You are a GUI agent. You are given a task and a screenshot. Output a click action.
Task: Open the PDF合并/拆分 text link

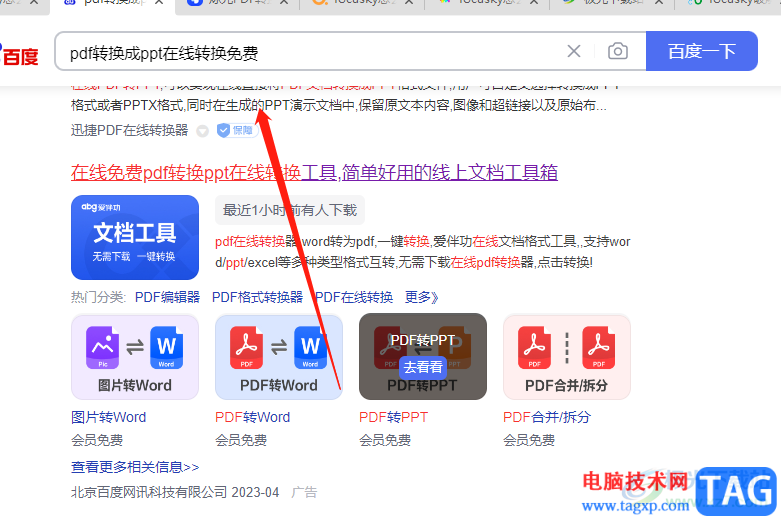(547, 417)
